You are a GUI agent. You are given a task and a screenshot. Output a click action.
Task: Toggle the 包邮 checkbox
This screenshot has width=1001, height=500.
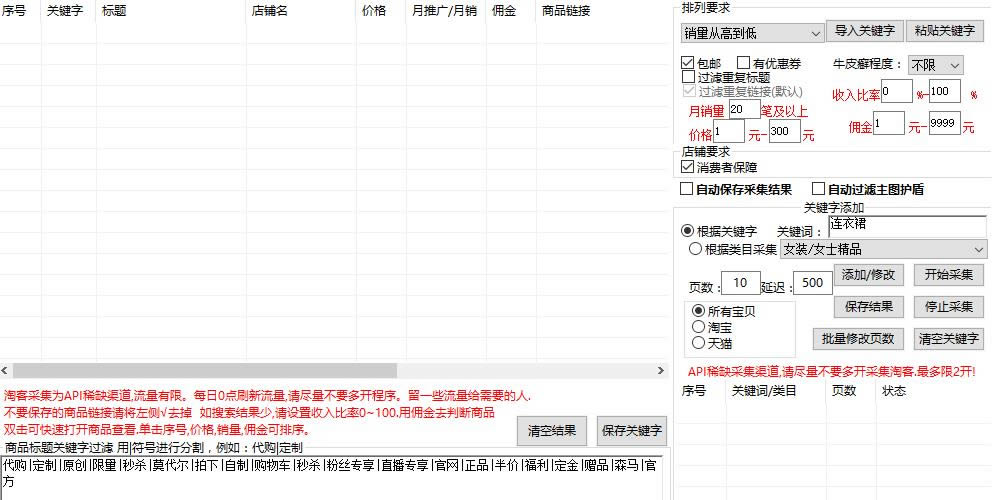(x=688, y=63)
